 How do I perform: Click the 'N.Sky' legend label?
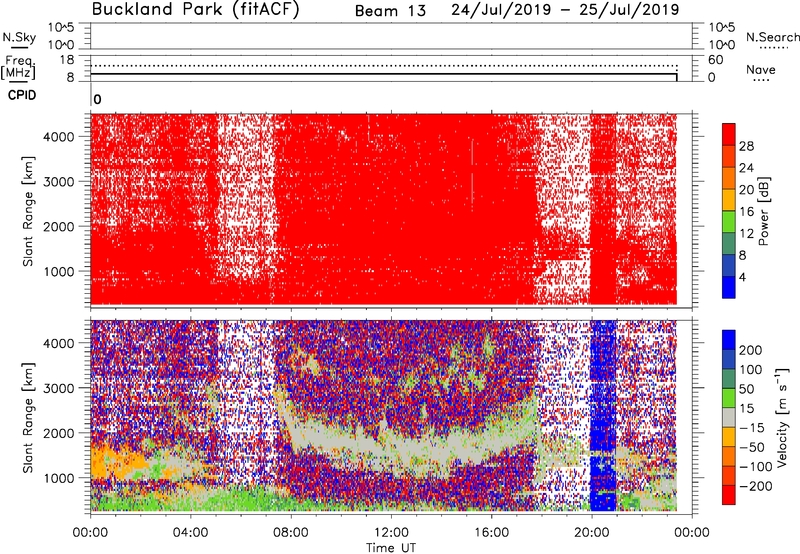(x=19, y=37)
